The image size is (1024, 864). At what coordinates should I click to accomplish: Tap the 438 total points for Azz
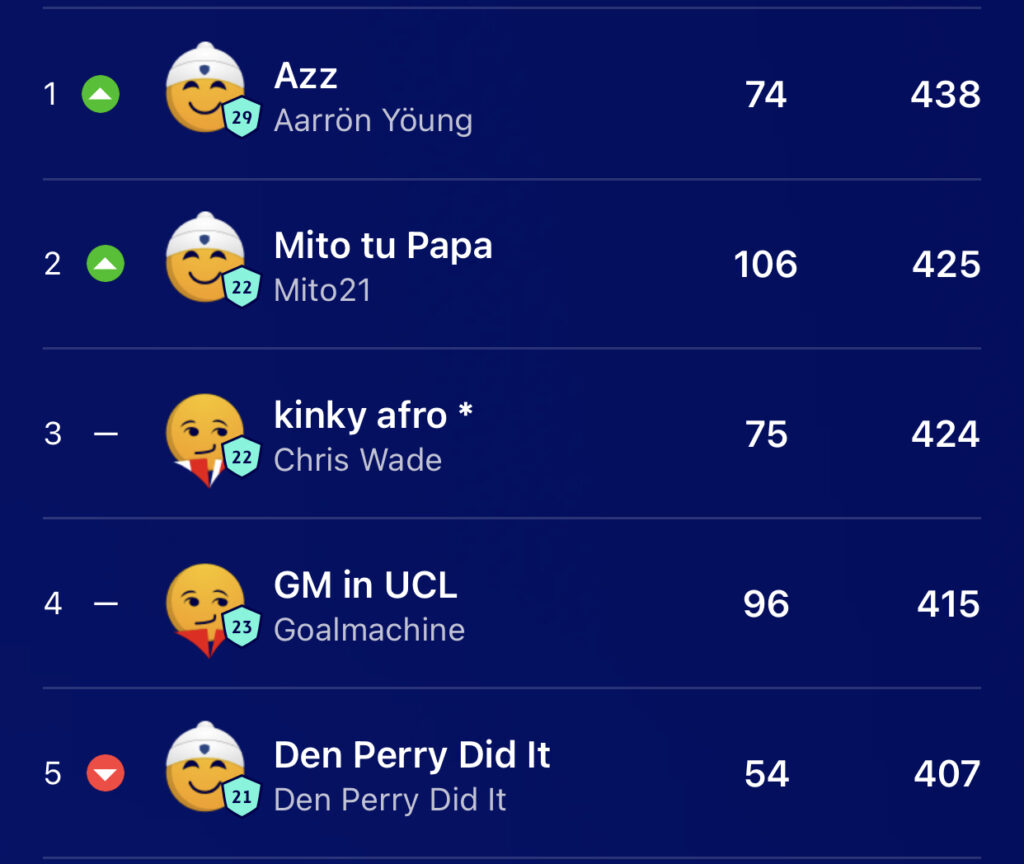point(946,95)
